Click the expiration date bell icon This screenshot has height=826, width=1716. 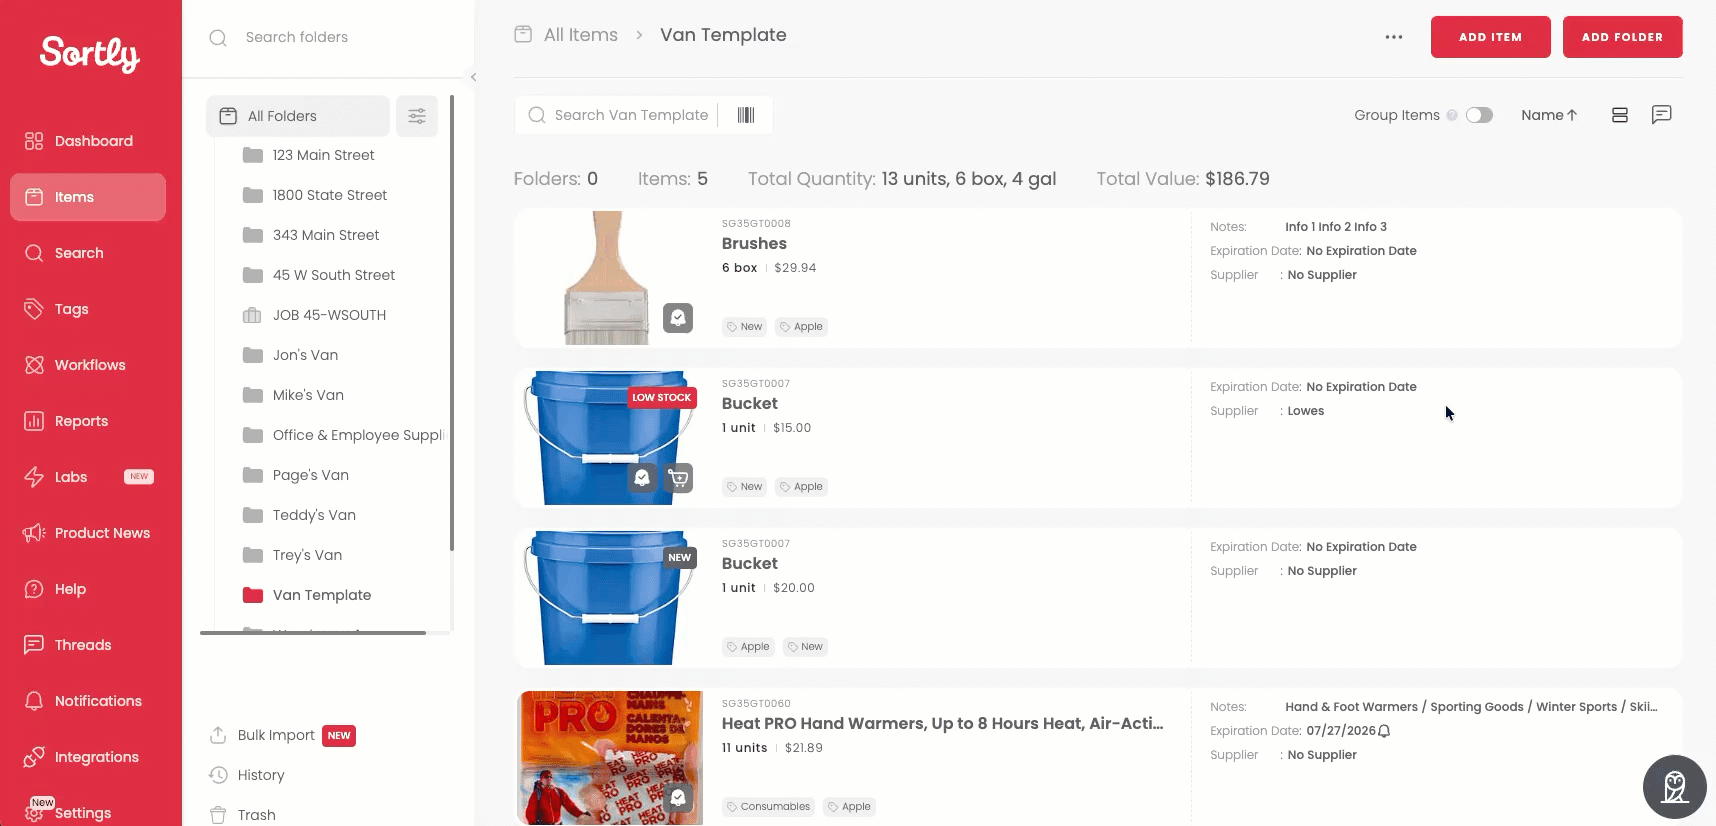(x=1384, y=731)
